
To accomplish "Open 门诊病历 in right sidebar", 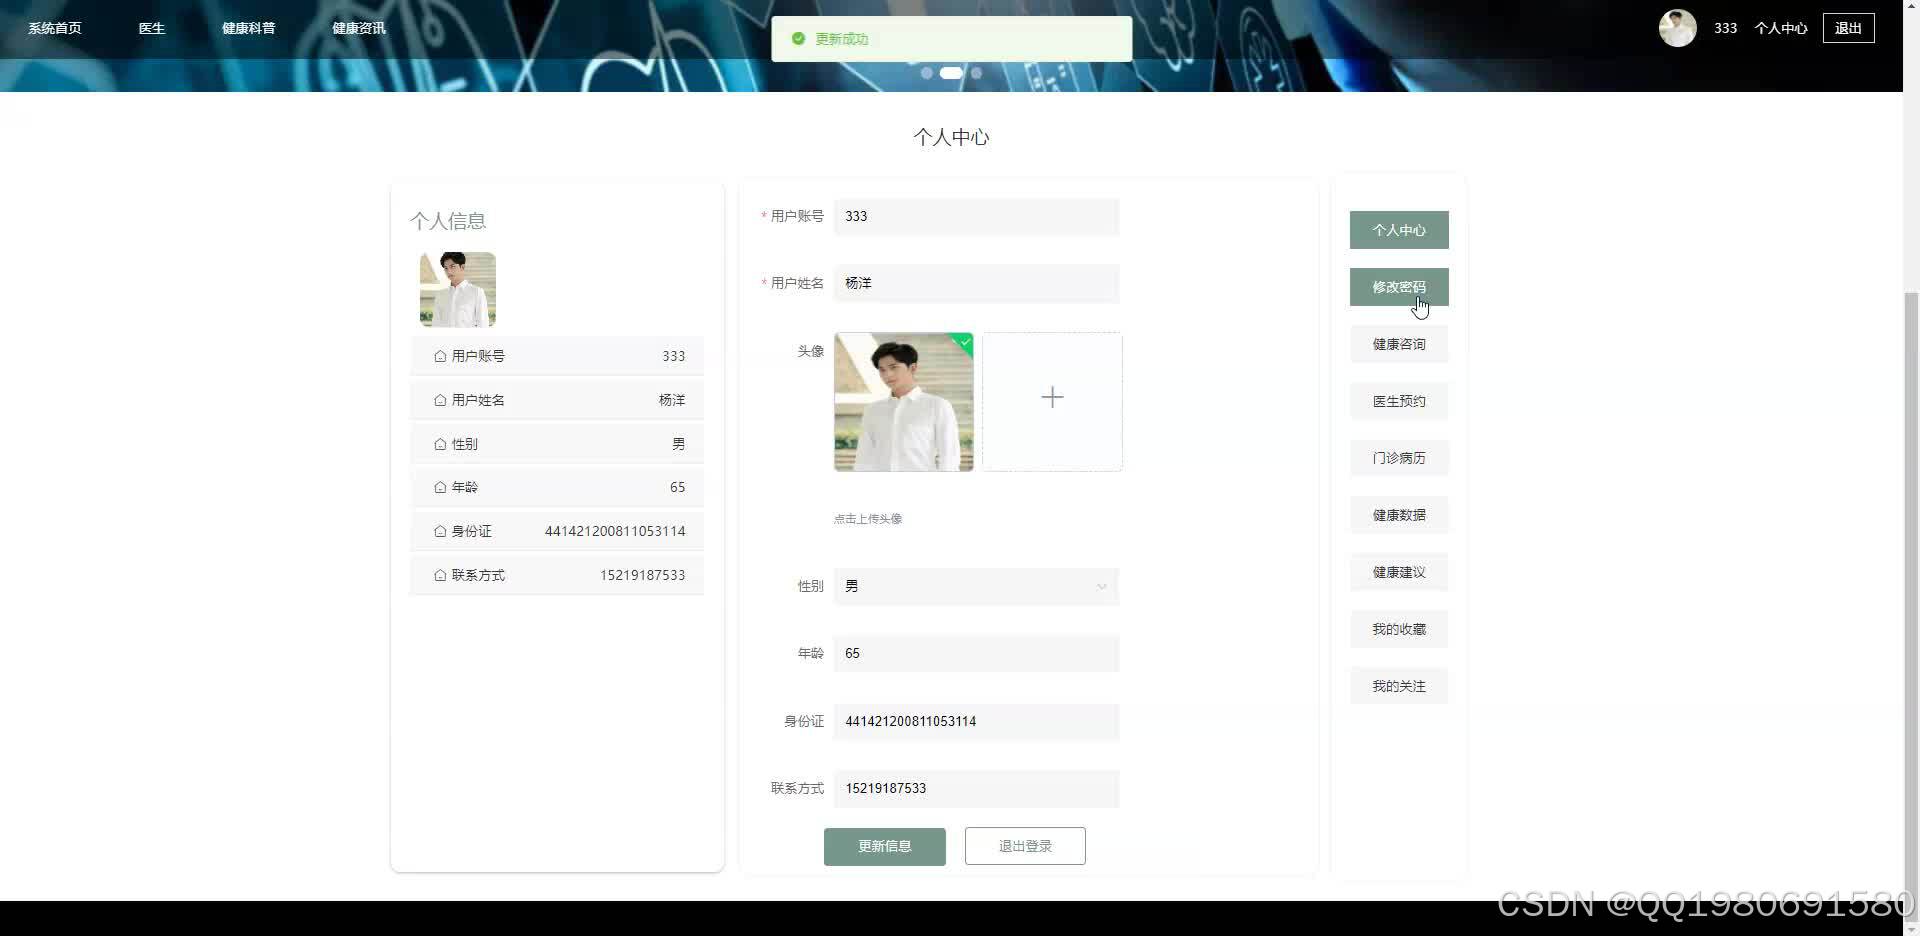I will (1399, 458).
